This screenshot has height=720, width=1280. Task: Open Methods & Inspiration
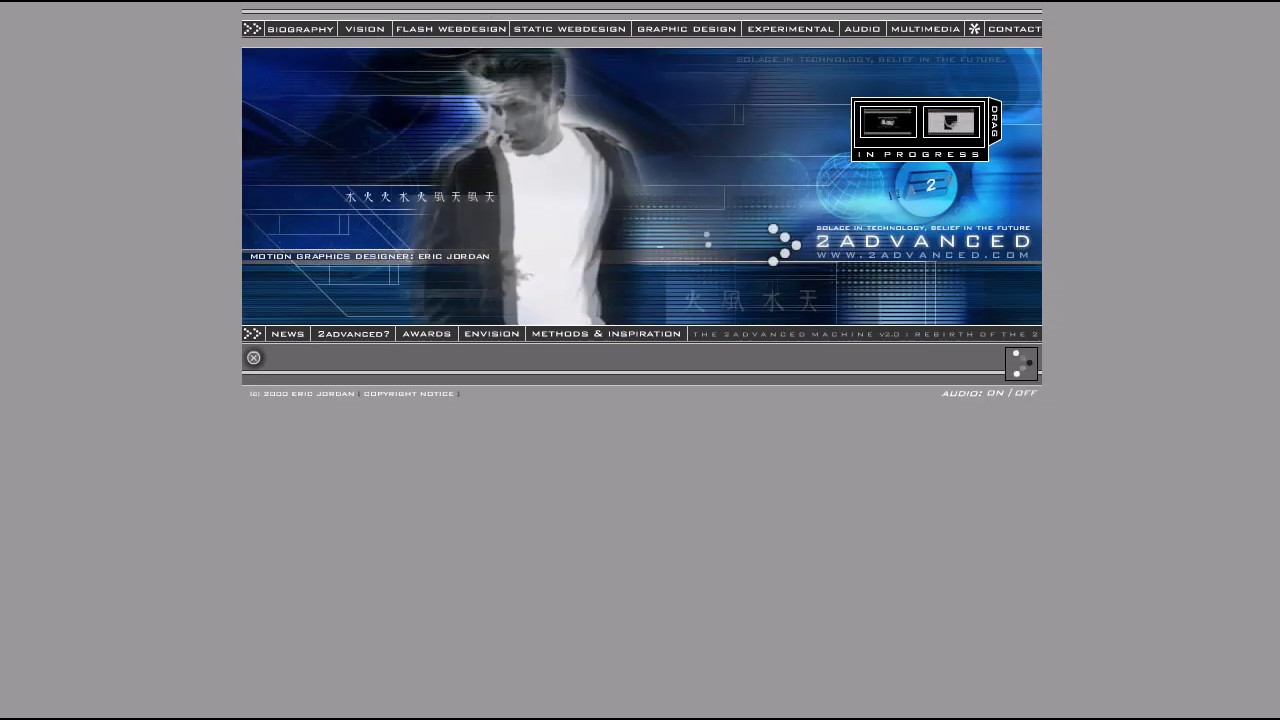click(x=606, y=334)
